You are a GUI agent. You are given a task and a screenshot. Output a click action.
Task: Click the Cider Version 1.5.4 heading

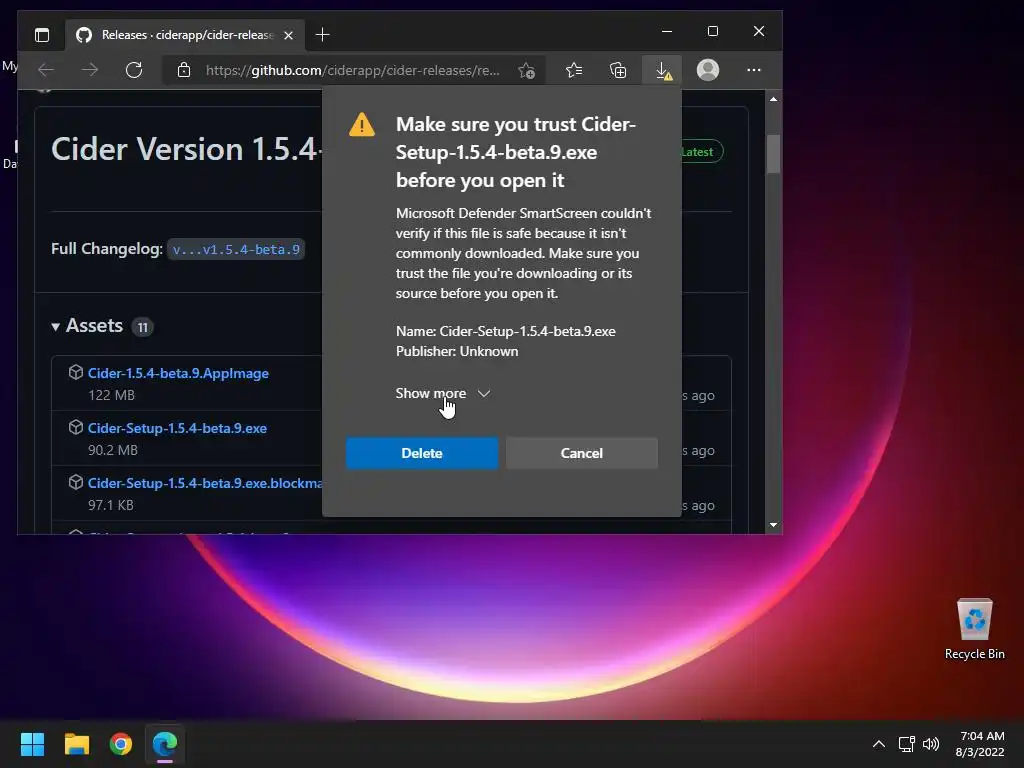(x=186, y=149)
